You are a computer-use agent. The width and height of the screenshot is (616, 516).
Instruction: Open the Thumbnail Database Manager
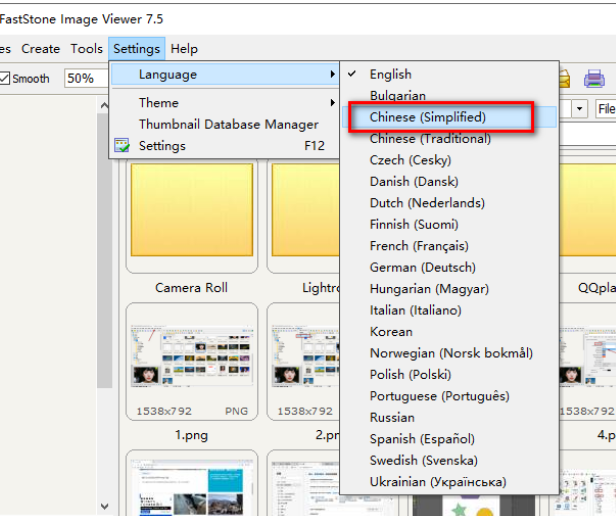pos(228,124)
